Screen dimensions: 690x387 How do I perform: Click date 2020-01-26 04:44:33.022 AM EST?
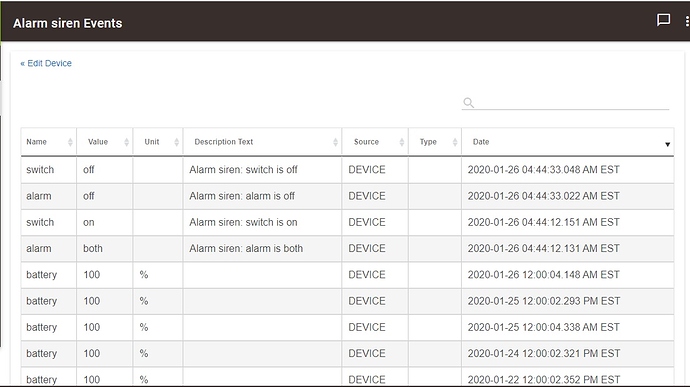pos(543,196)
